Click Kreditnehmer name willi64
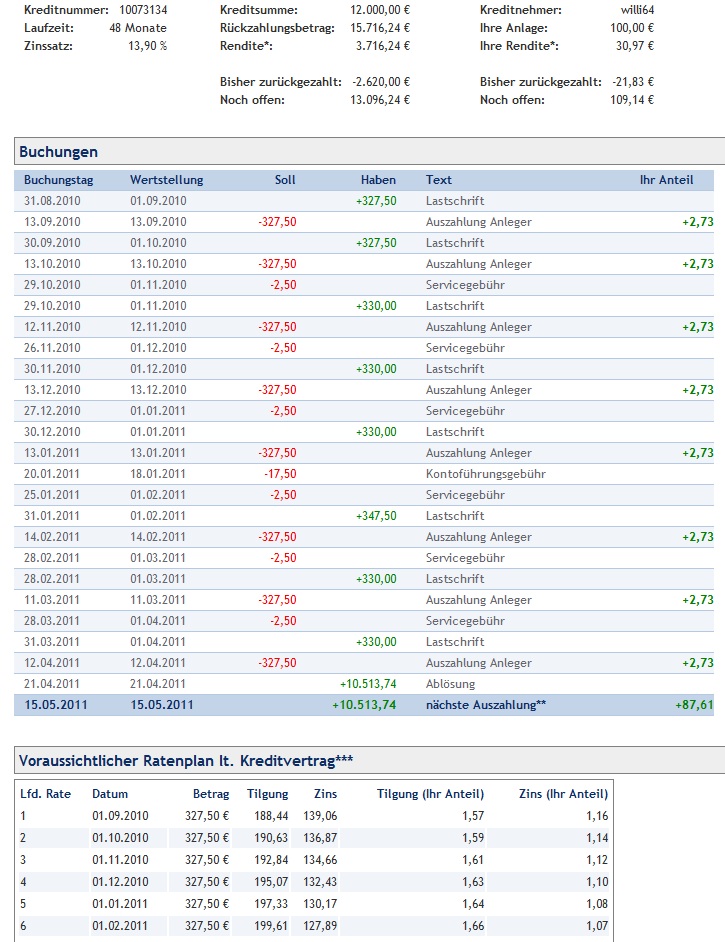 point(637,10)
